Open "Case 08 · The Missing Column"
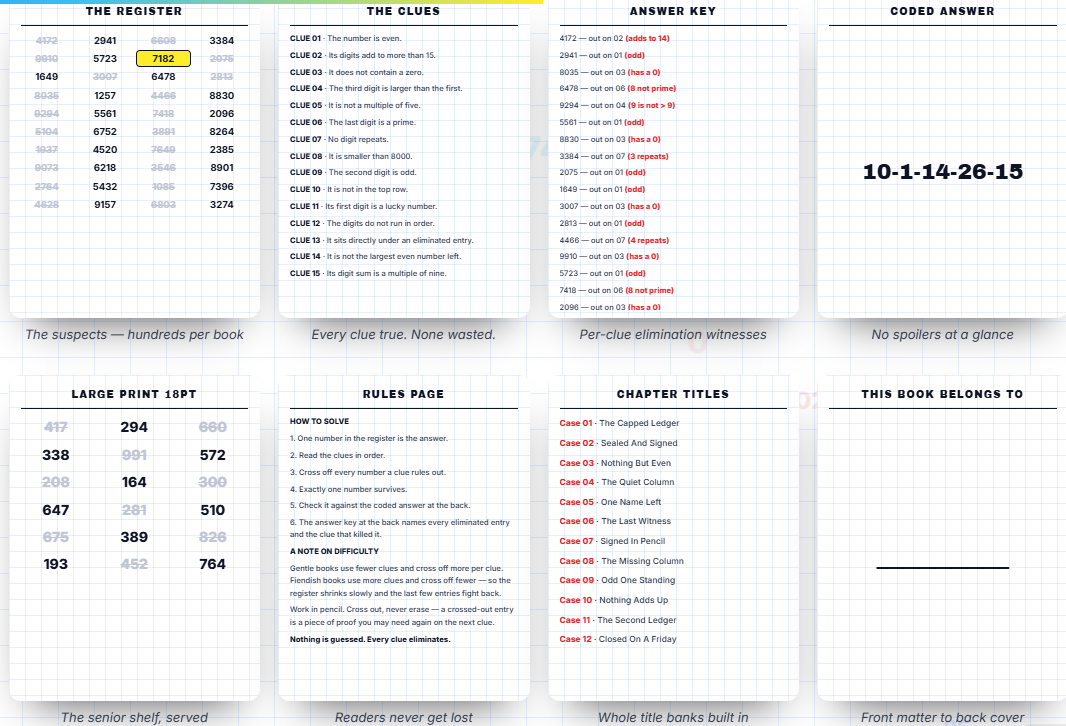Image resolution: width=1066 pixels, height=726 pixels. [x=621, y=561]
